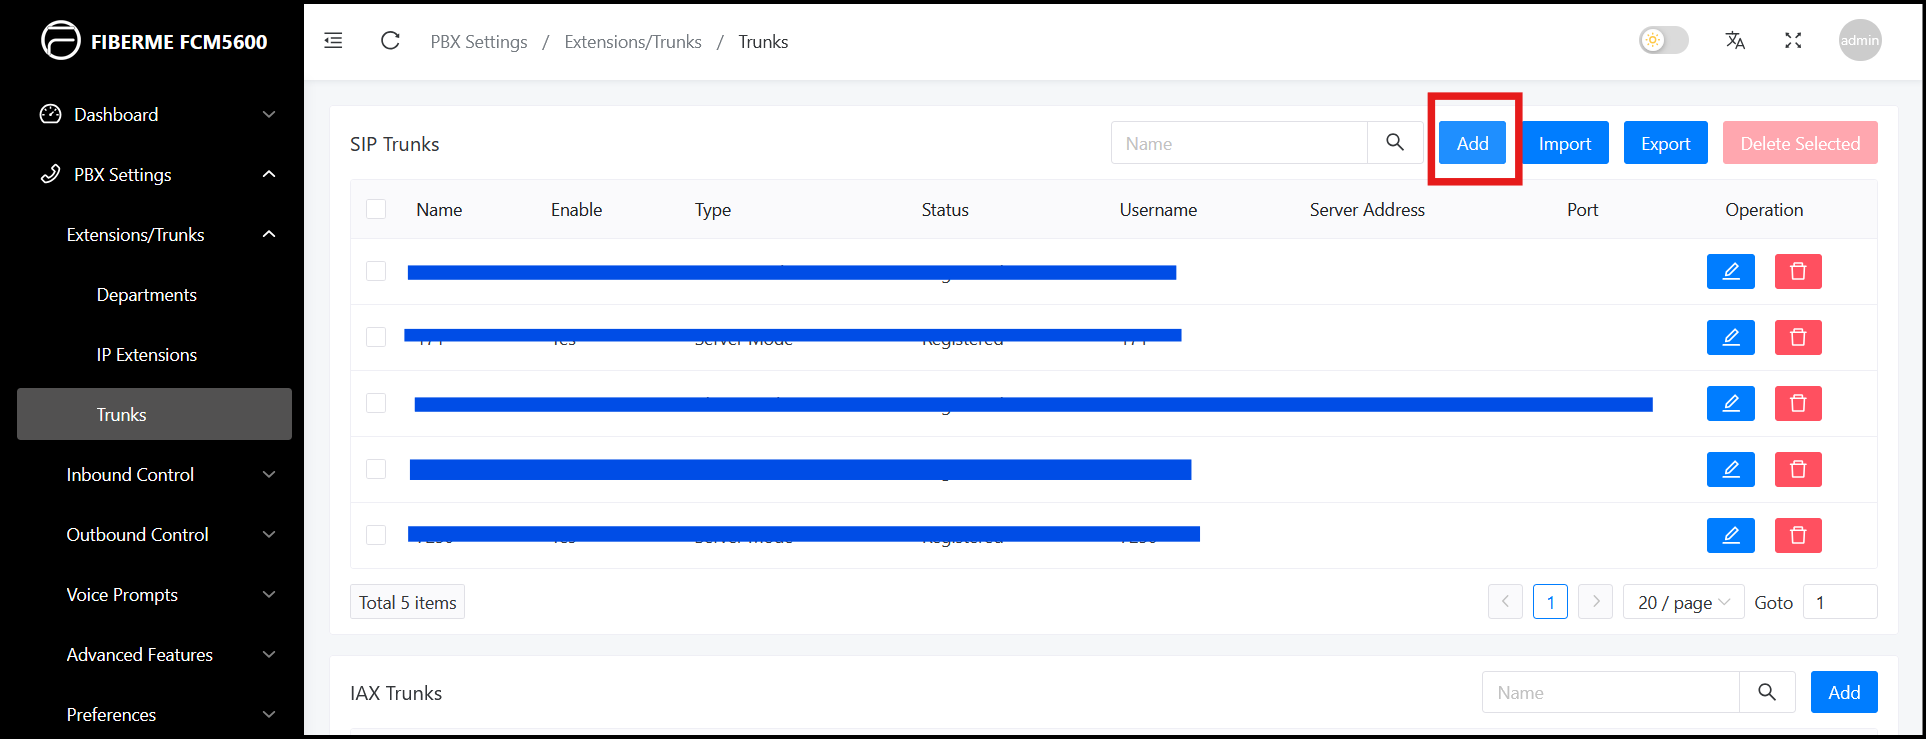Search SIP trunks magnifier icon
1926x739 pixels.
pyautogui.click(x=1395, y=143)
